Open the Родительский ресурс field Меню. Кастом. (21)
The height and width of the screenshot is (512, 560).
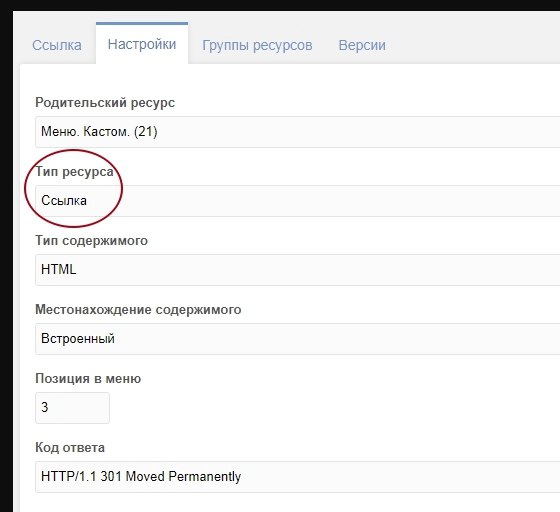click(298, 132)
